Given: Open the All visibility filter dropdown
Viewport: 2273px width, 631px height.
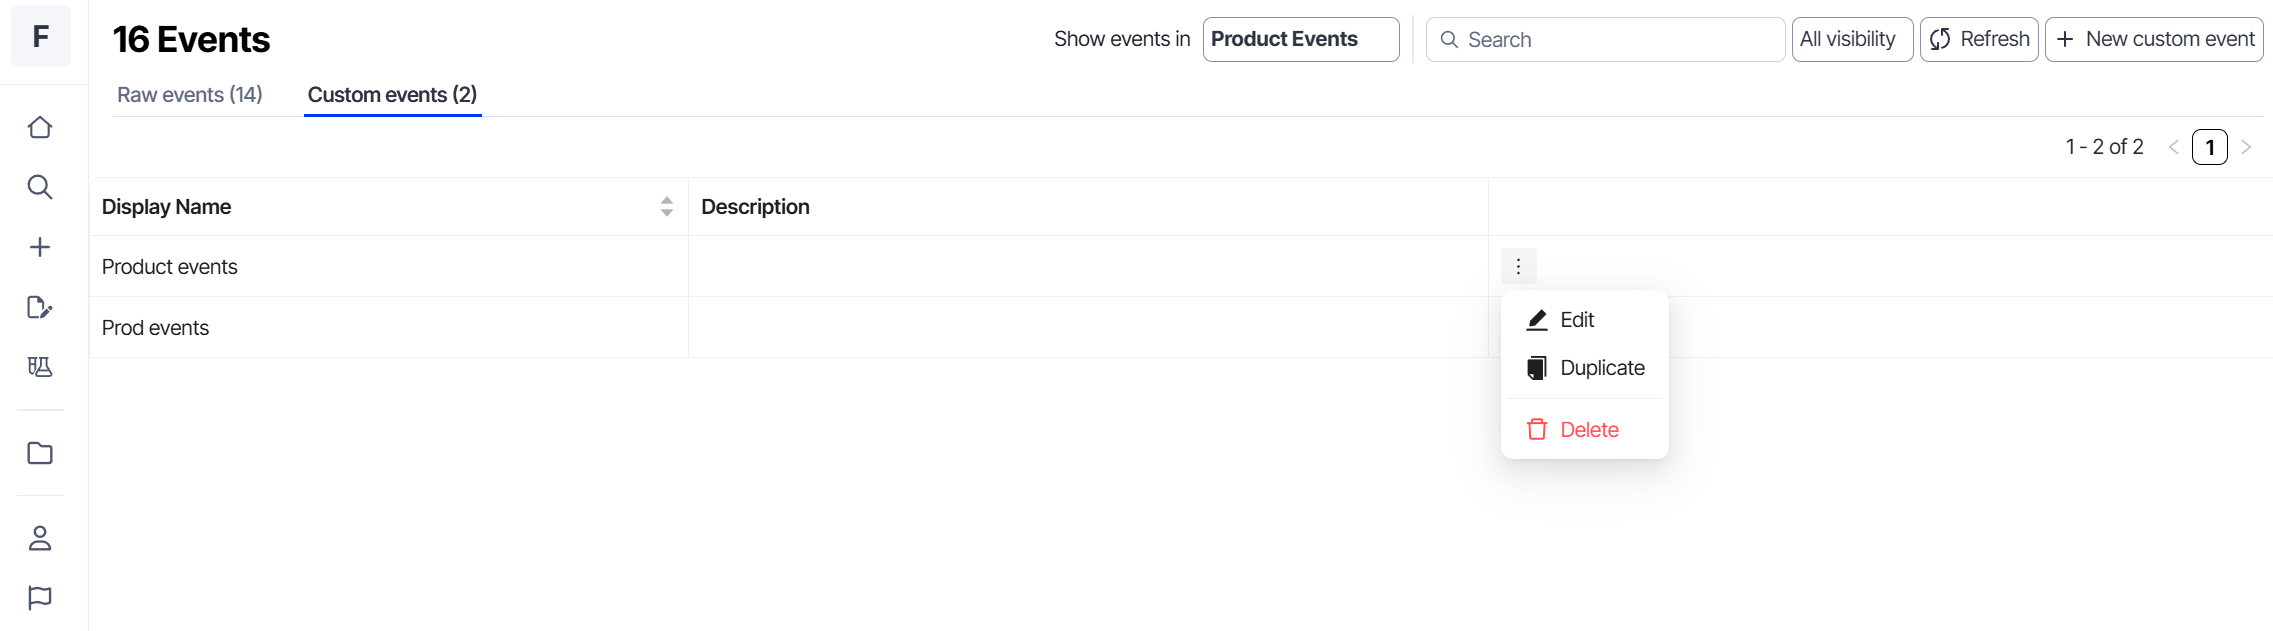Looking at the screenshot, I should [1852, 39].
